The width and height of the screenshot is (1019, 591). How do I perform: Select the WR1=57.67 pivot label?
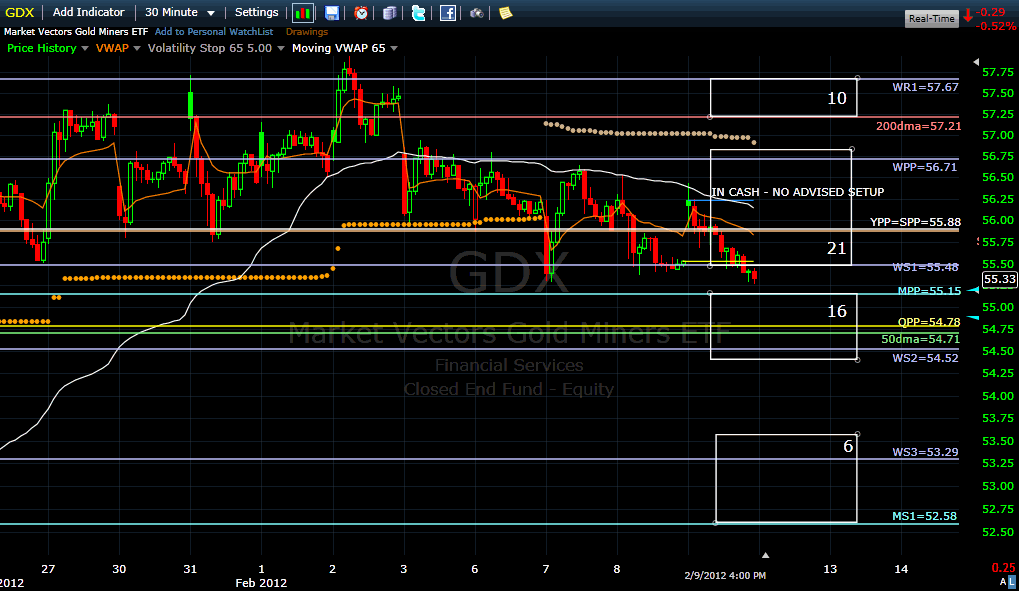coord(925,87)
